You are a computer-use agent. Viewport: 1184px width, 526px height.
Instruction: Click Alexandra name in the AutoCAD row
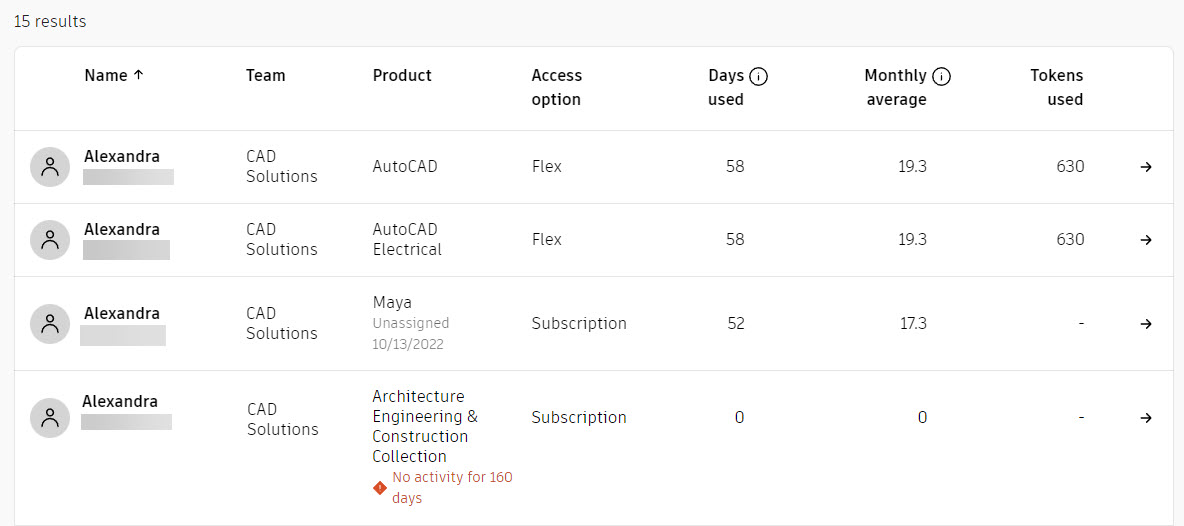[x=122, y=157]
